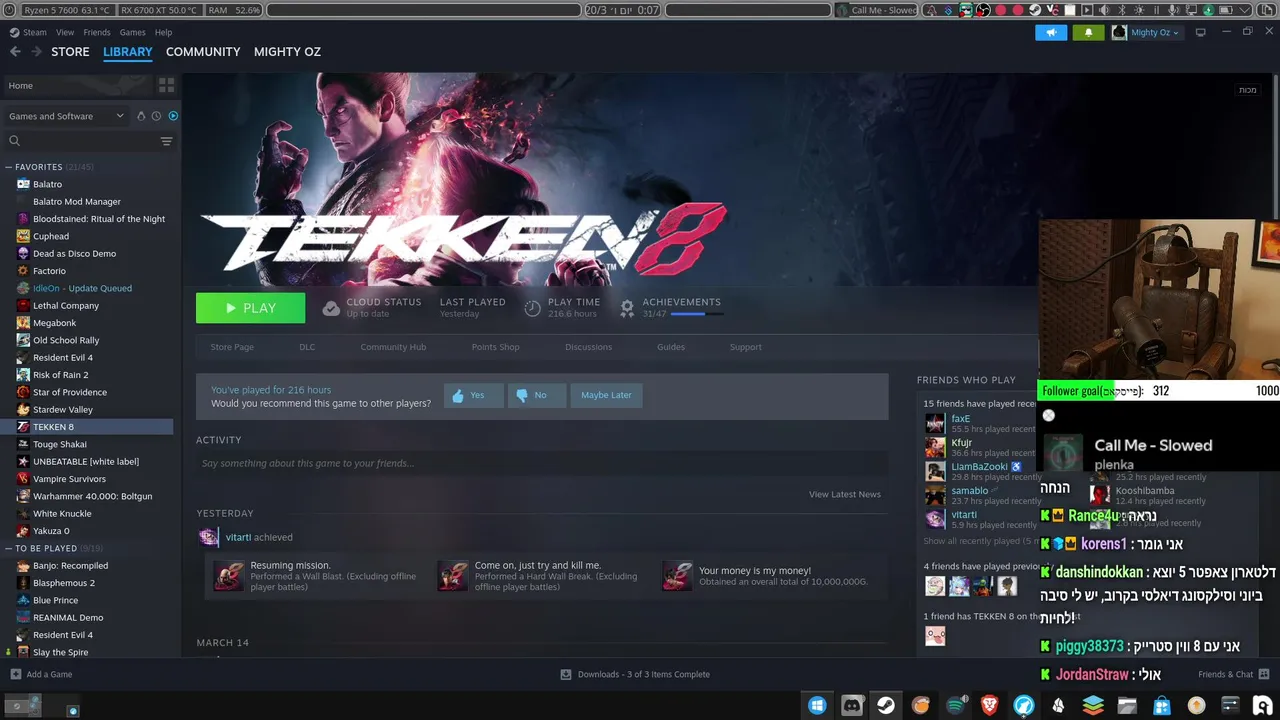
Task: Select Balatro in the library list
Action: pos(47,184)
